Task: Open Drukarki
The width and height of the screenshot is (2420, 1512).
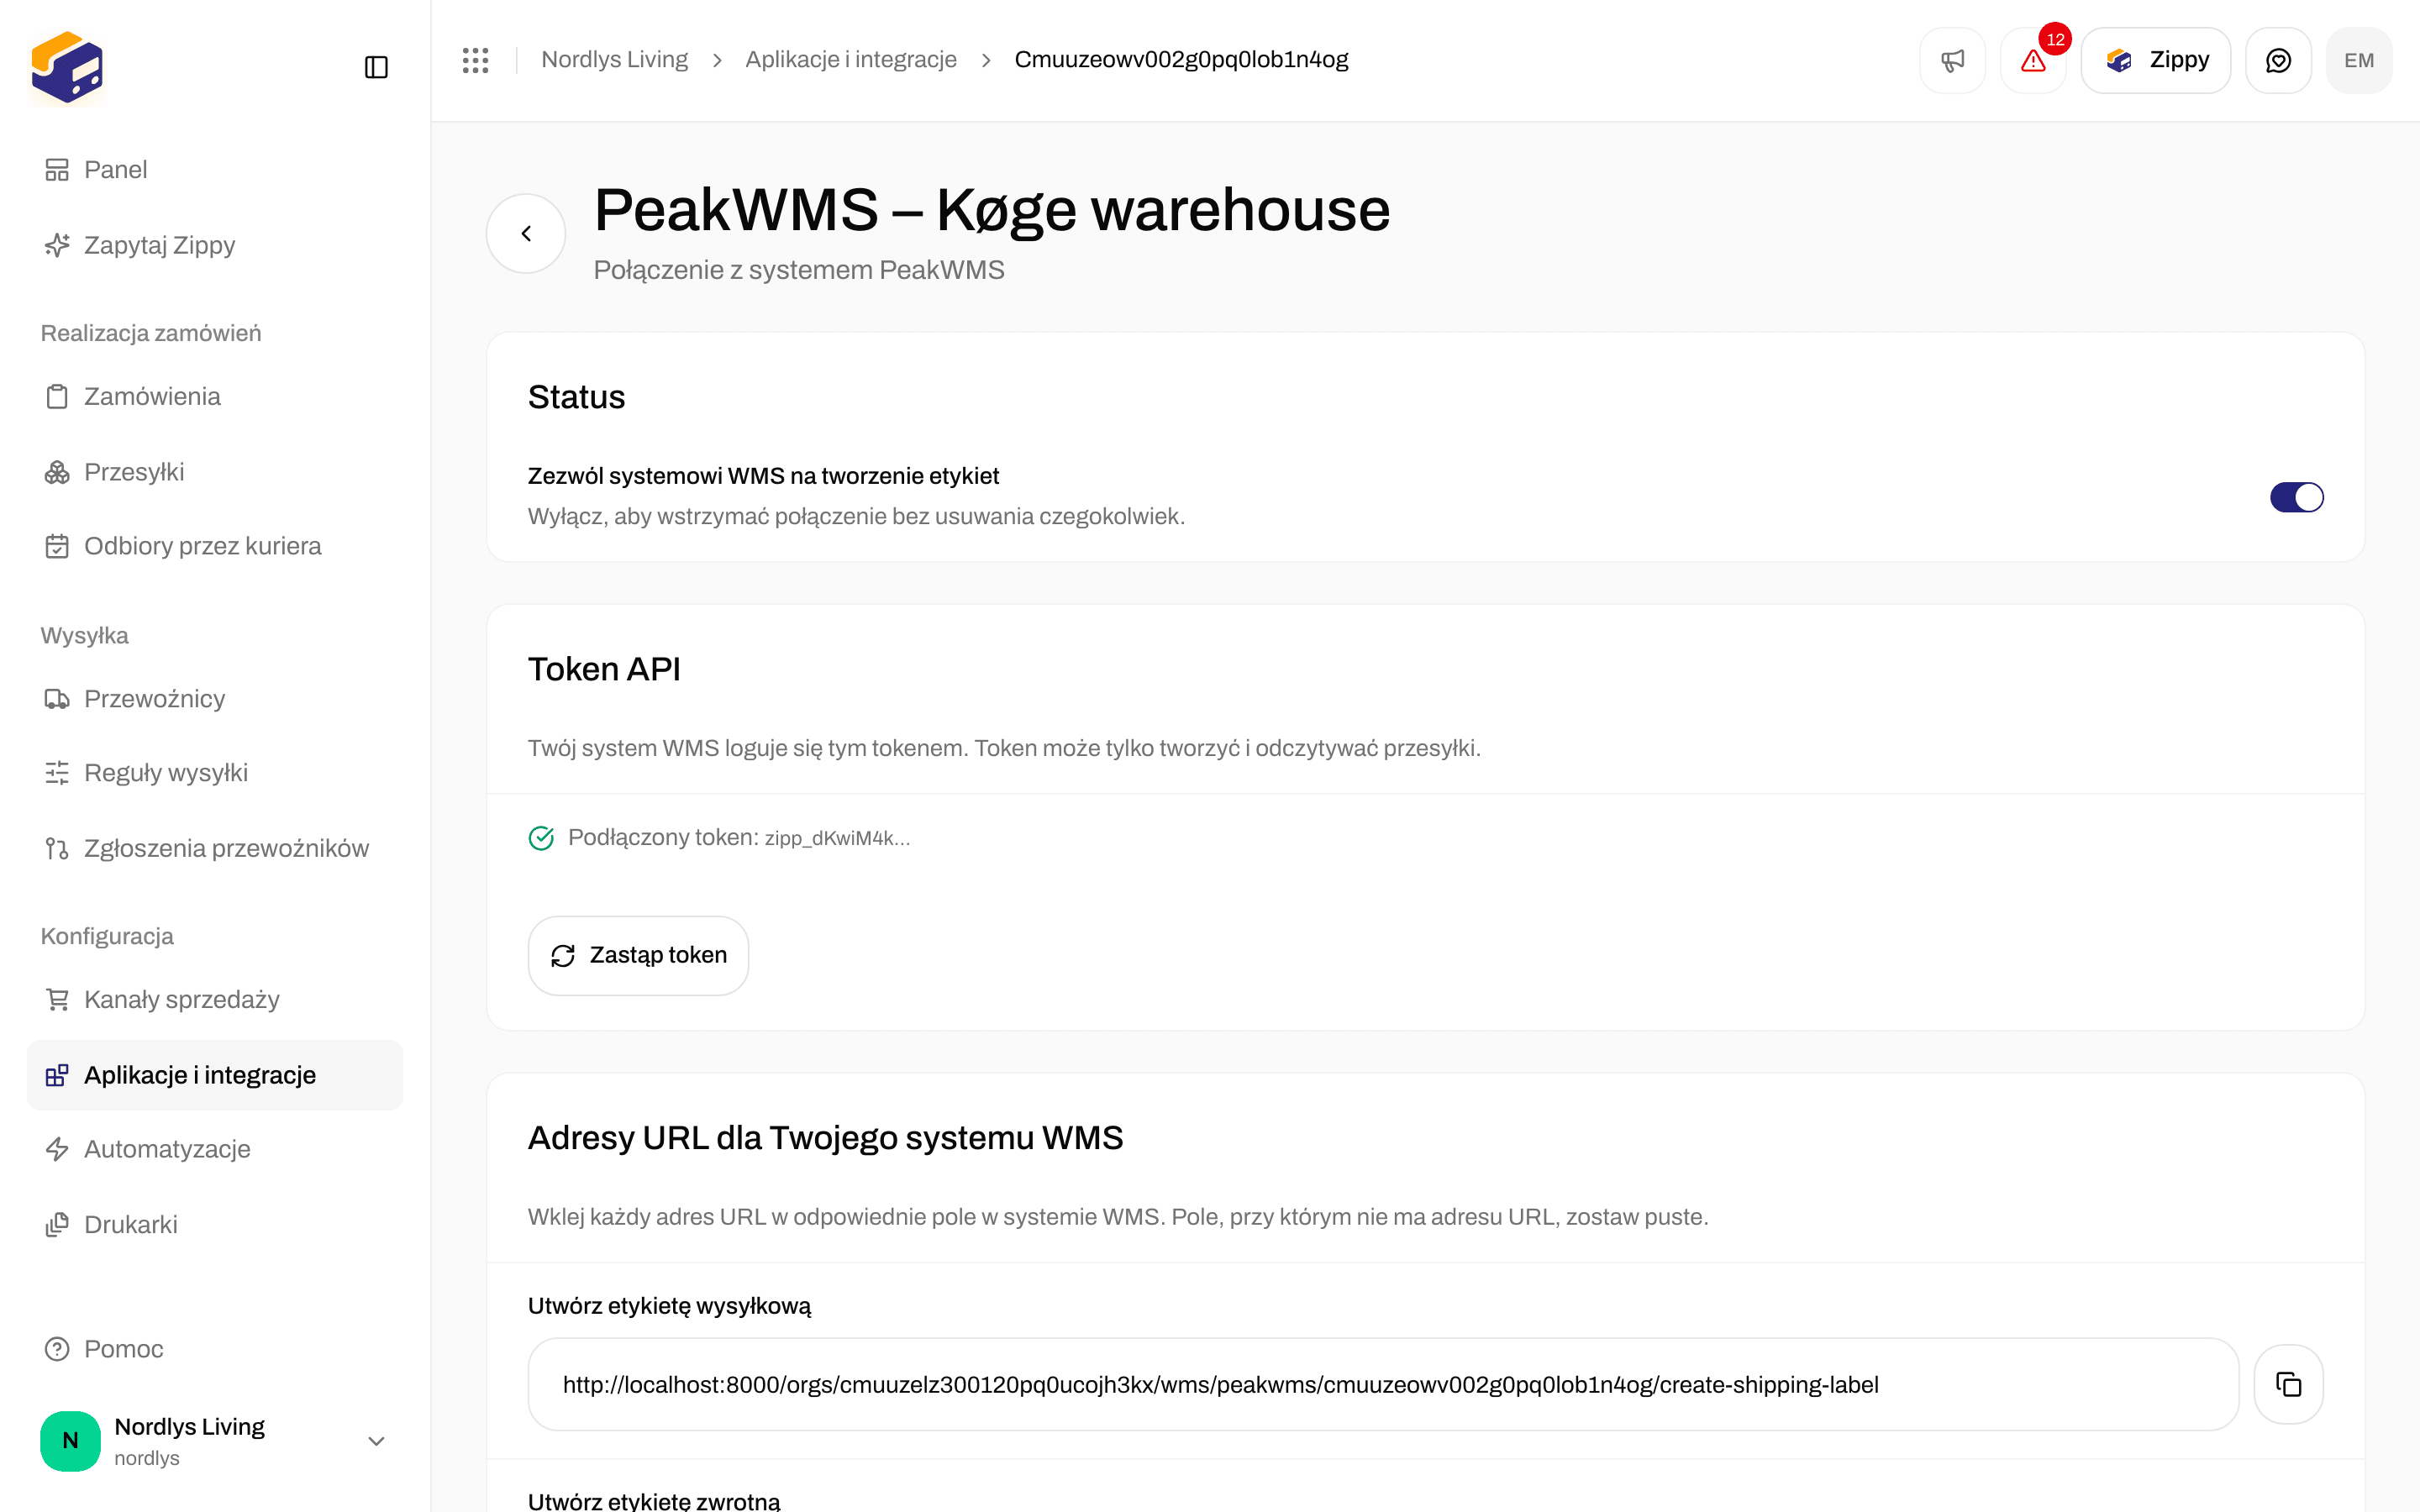Action: tap(215, 1224)
